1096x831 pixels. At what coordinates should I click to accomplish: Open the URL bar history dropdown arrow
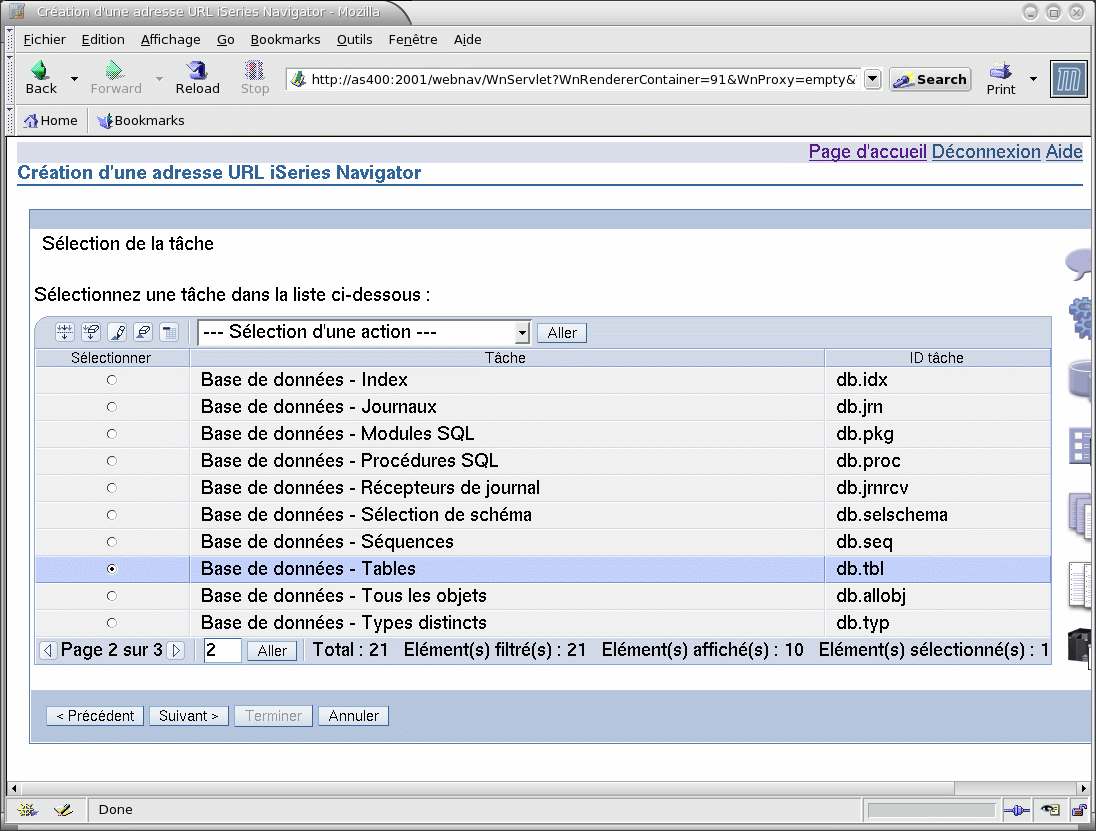point(872,79)
